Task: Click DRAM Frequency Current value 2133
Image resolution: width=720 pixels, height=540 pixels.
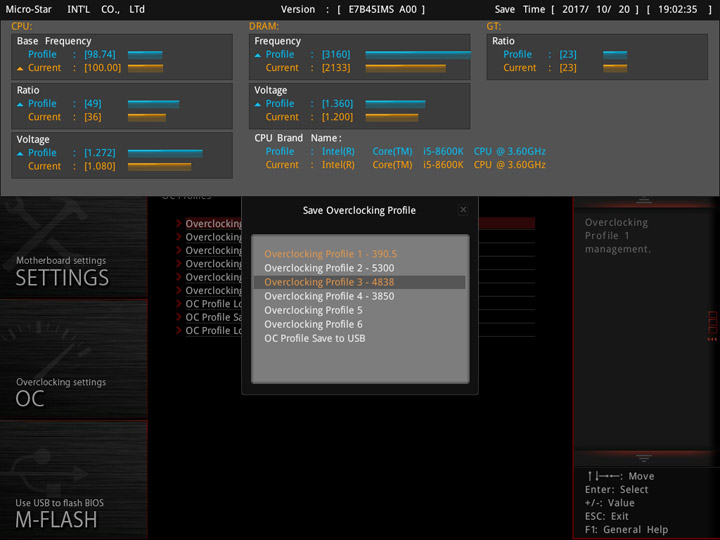Action: pyautogui.click(x=336, y=68)
